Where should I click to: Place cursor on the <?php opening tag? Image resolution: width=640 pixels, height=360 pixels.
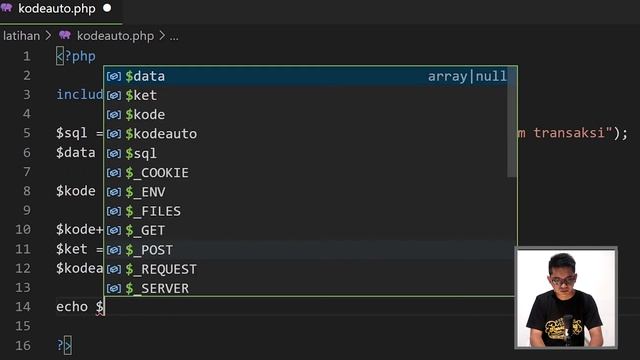pyautogui.click(x=76, y=56)
